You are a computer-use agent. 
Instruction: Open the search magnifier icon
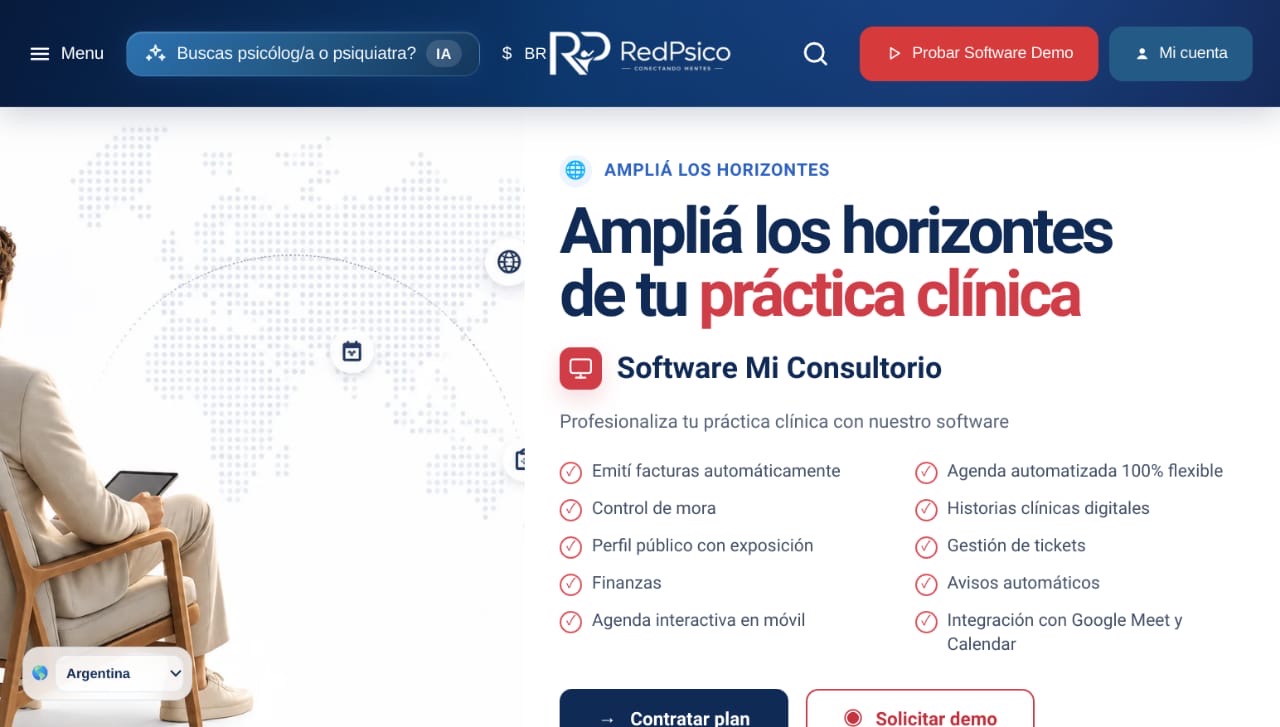(x=816, y=54)
